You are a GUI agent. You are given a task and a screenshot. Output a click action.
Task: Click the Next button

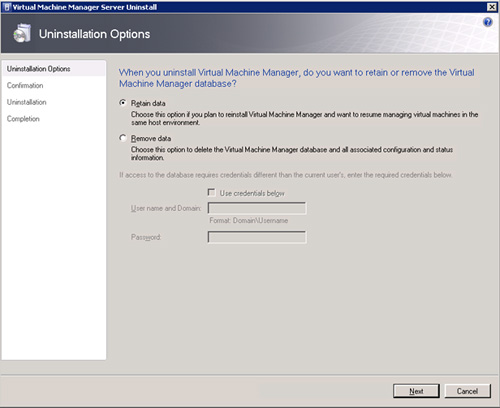(416, 391)
